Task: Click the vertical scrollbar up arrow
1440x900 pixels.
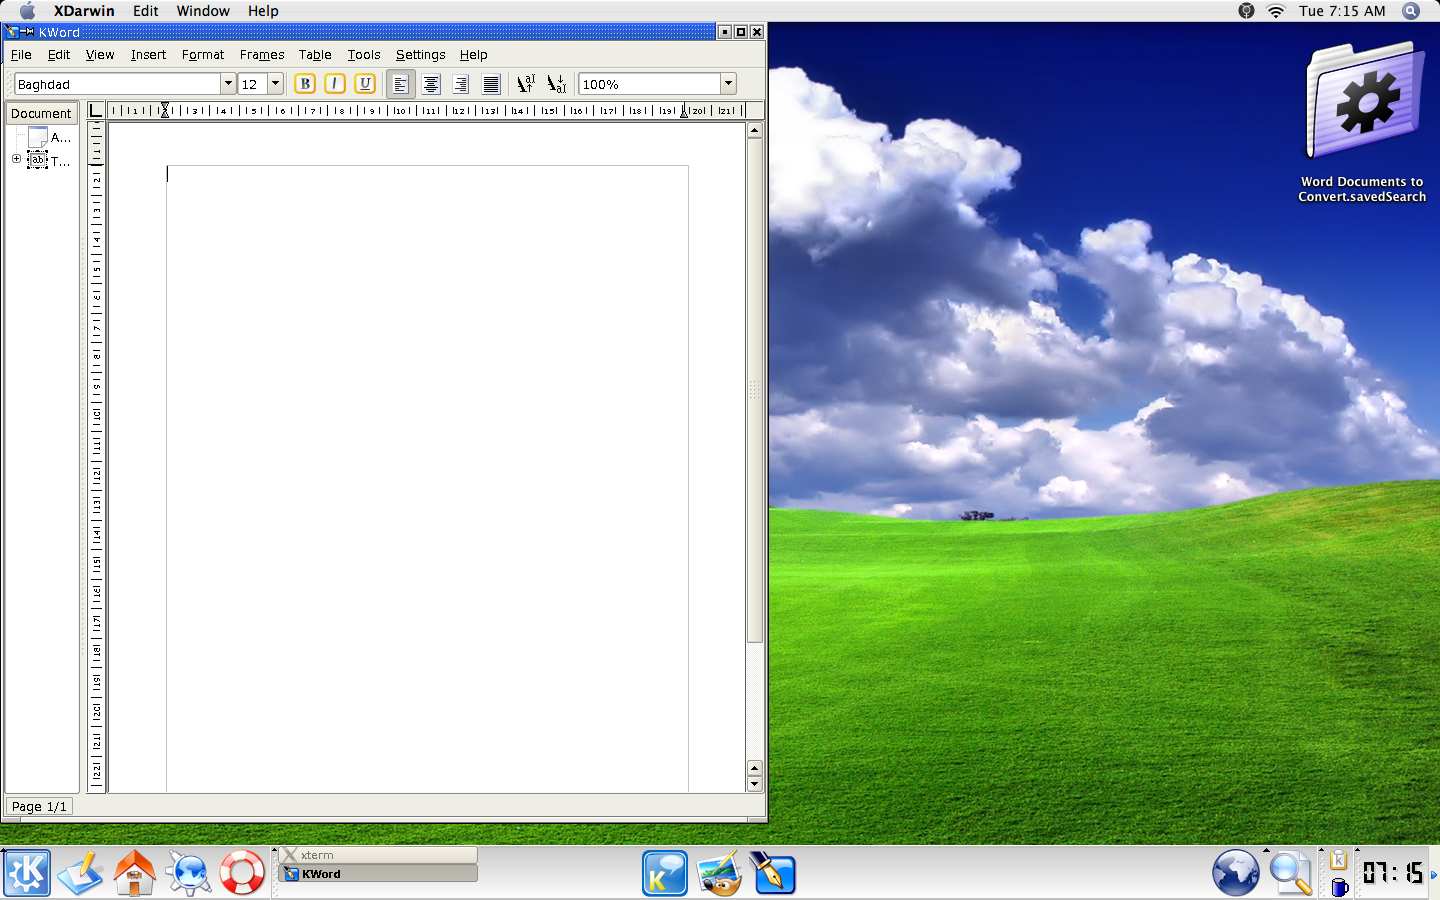Action: (x=755, y=131)
